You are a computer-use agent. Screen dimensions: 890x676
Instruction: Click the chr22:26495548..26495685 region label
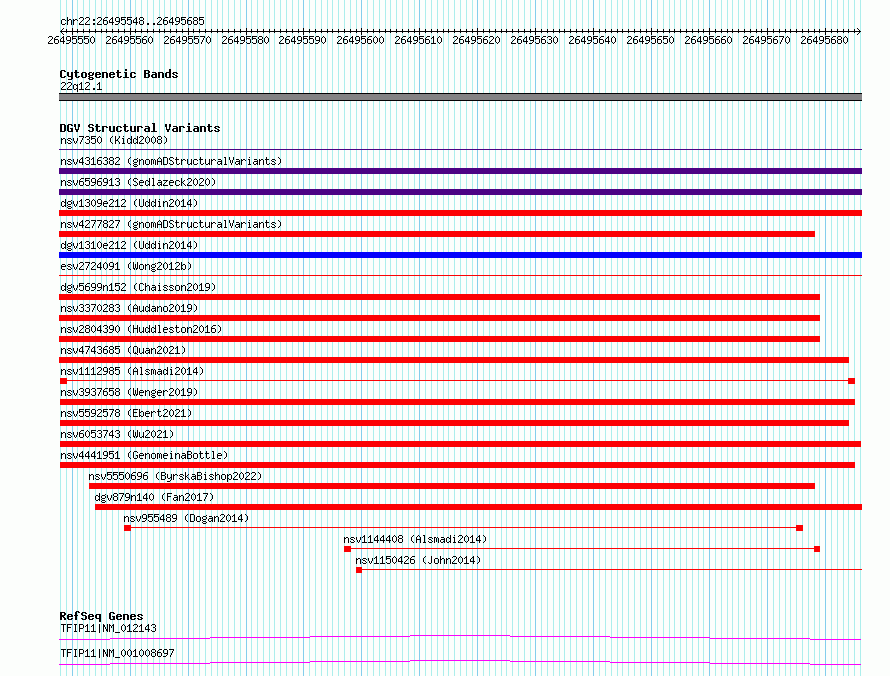pos(132,21)
